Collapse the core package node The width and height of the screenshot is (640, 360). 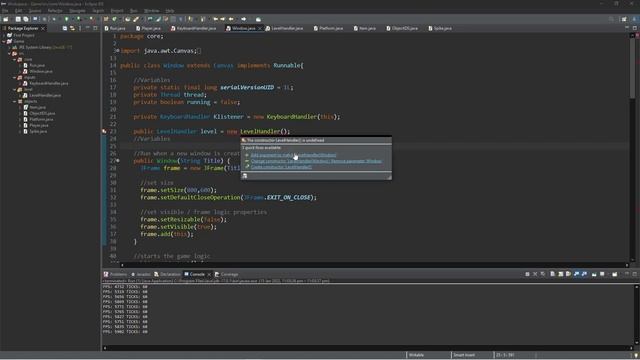click(x=15, y=59)
